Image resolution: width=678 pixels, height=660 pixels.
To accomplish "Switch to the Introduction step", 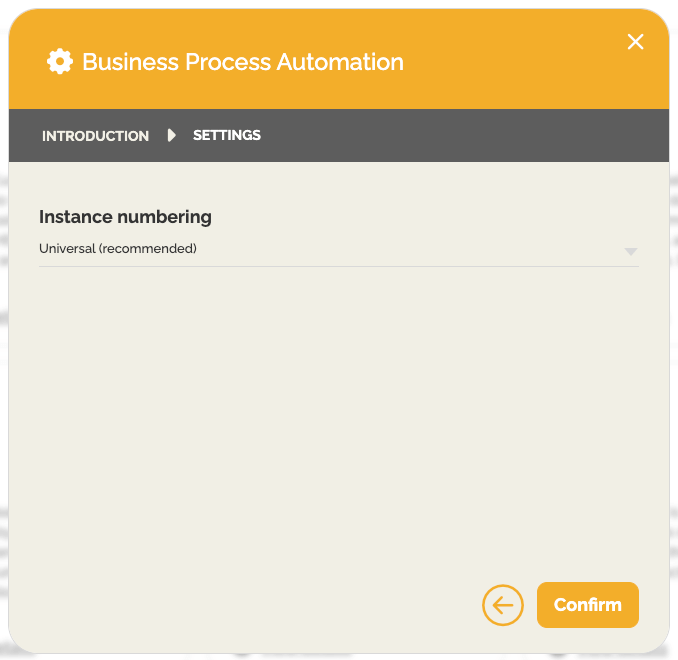I will point(95,136).
